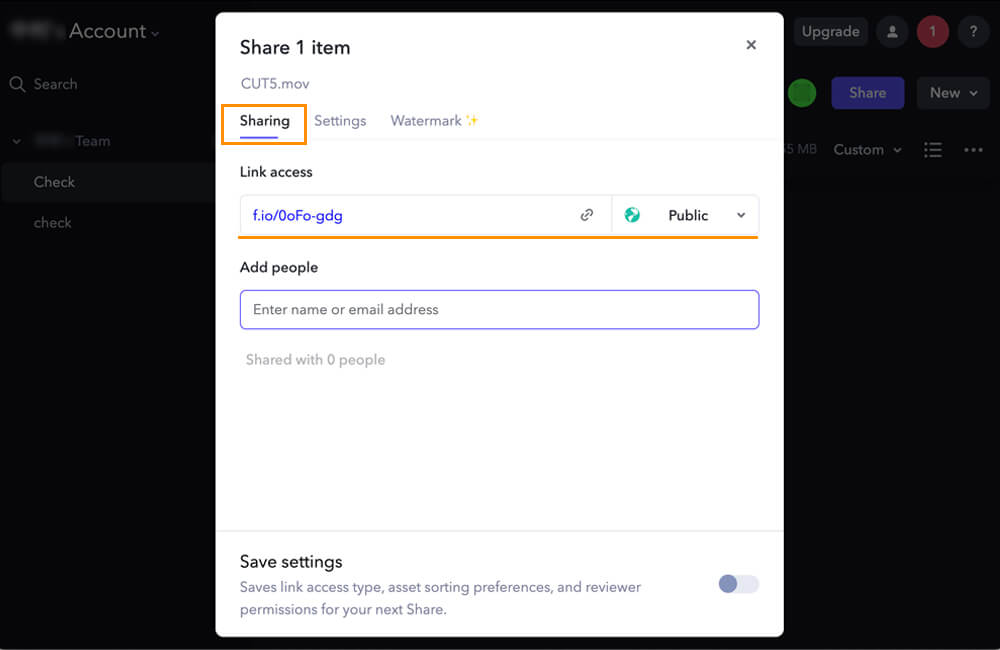This screenshot has width=1000, height=650.
Task: Click the f.io/0oFo-gdg share link
Action: (x=298, y=215)
